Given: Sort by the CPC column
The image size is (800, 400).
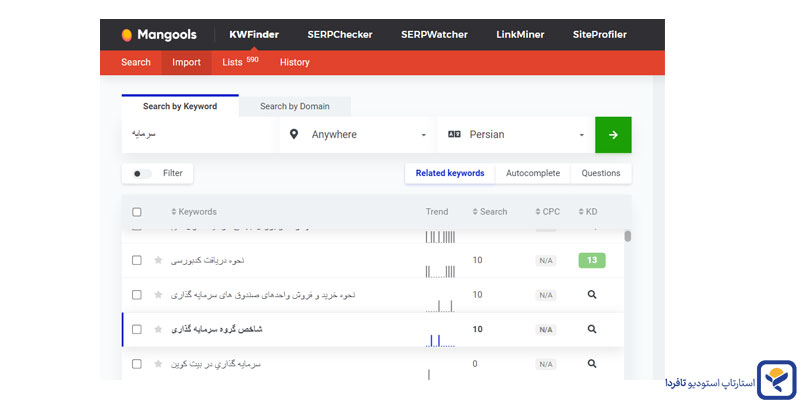Looking at the screenshot, I should [547, 212].
